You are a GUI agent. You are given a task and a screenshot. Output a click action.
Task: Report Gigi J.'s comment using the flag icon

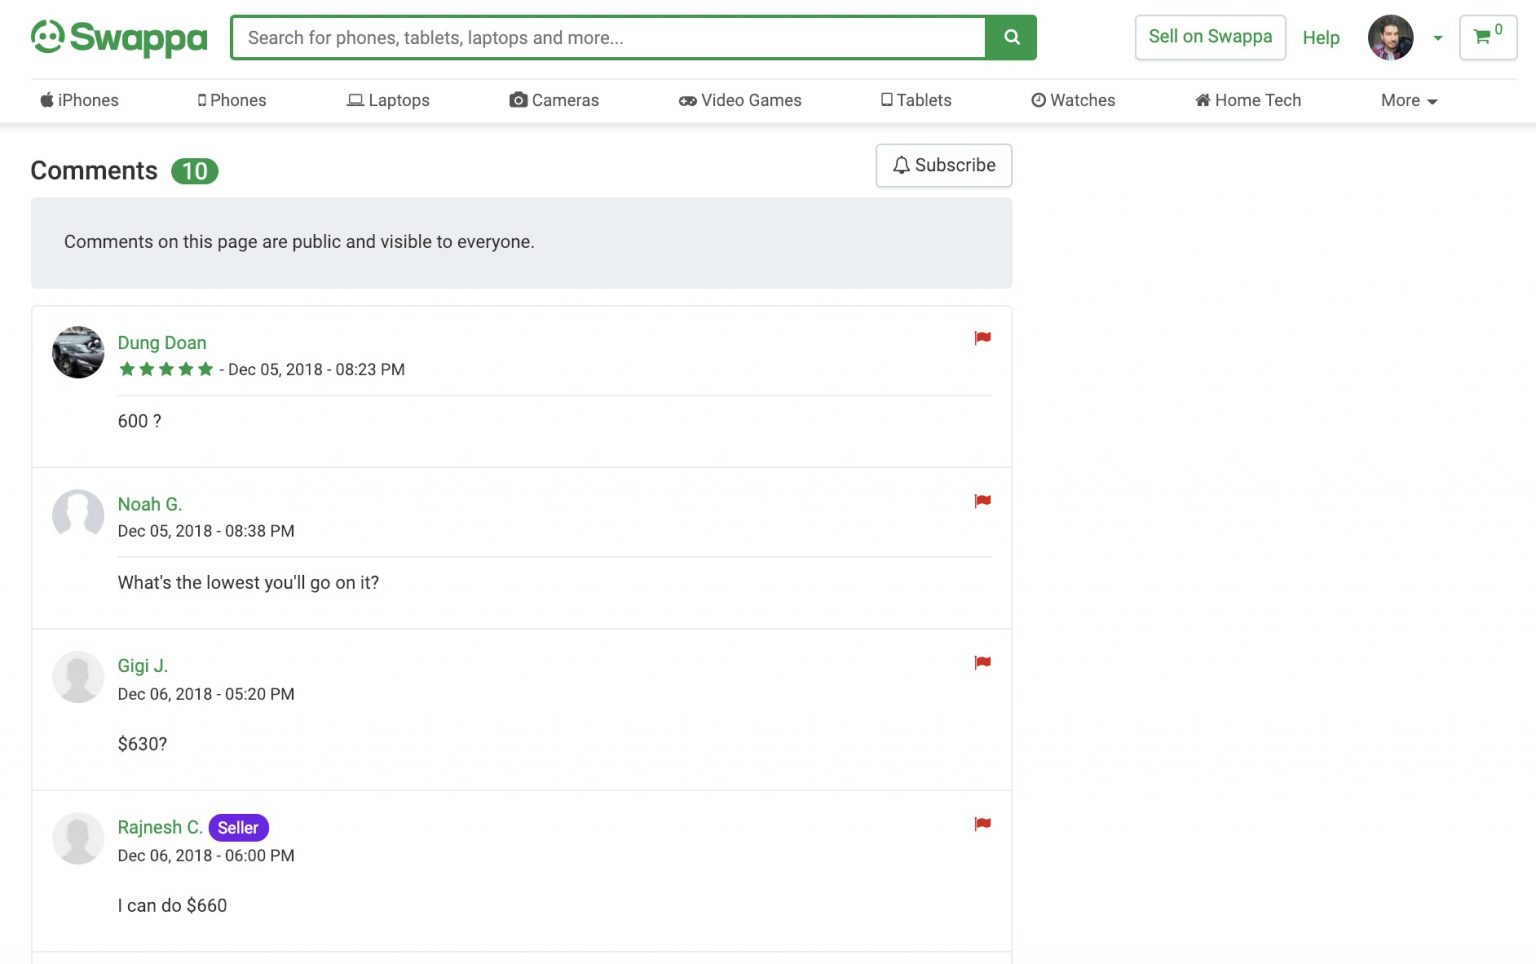click(982, 661)
